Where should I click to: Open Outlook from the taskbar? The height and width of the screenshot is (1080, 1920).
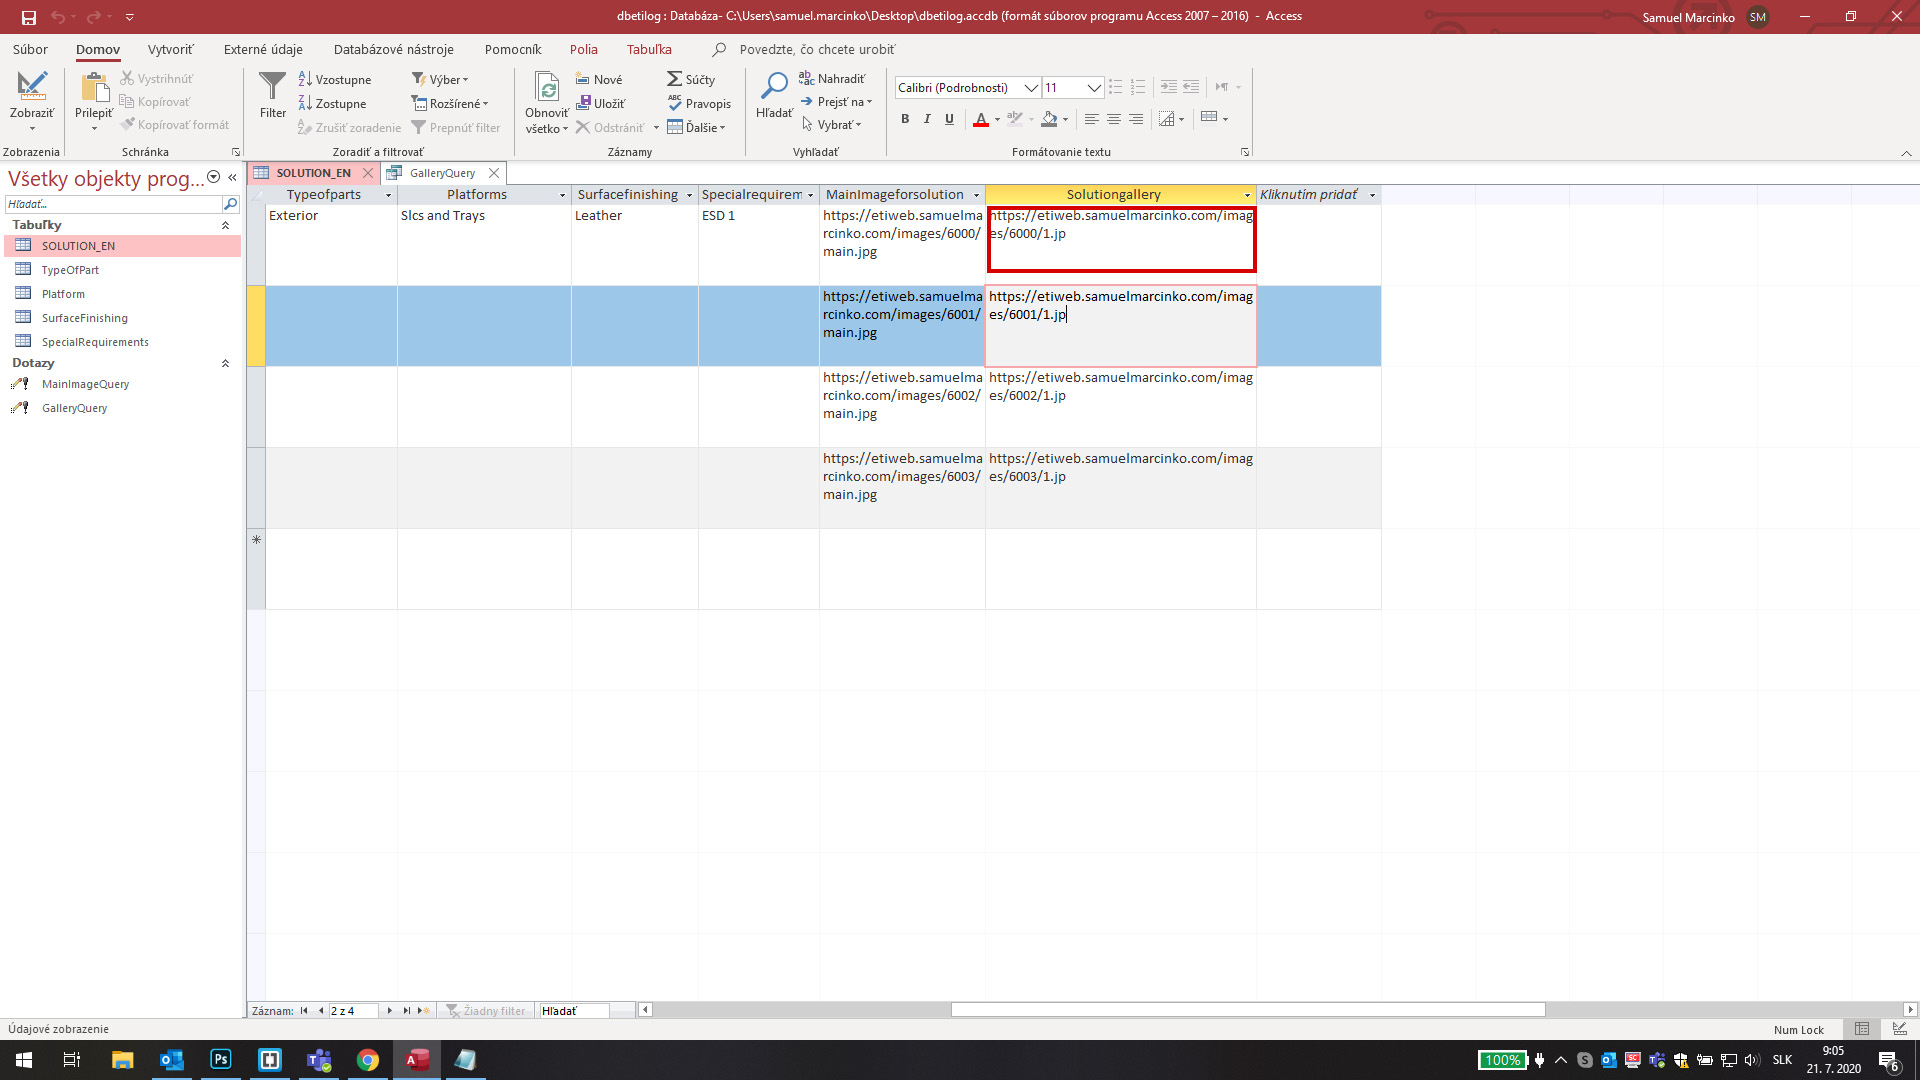coord(172,1060)
